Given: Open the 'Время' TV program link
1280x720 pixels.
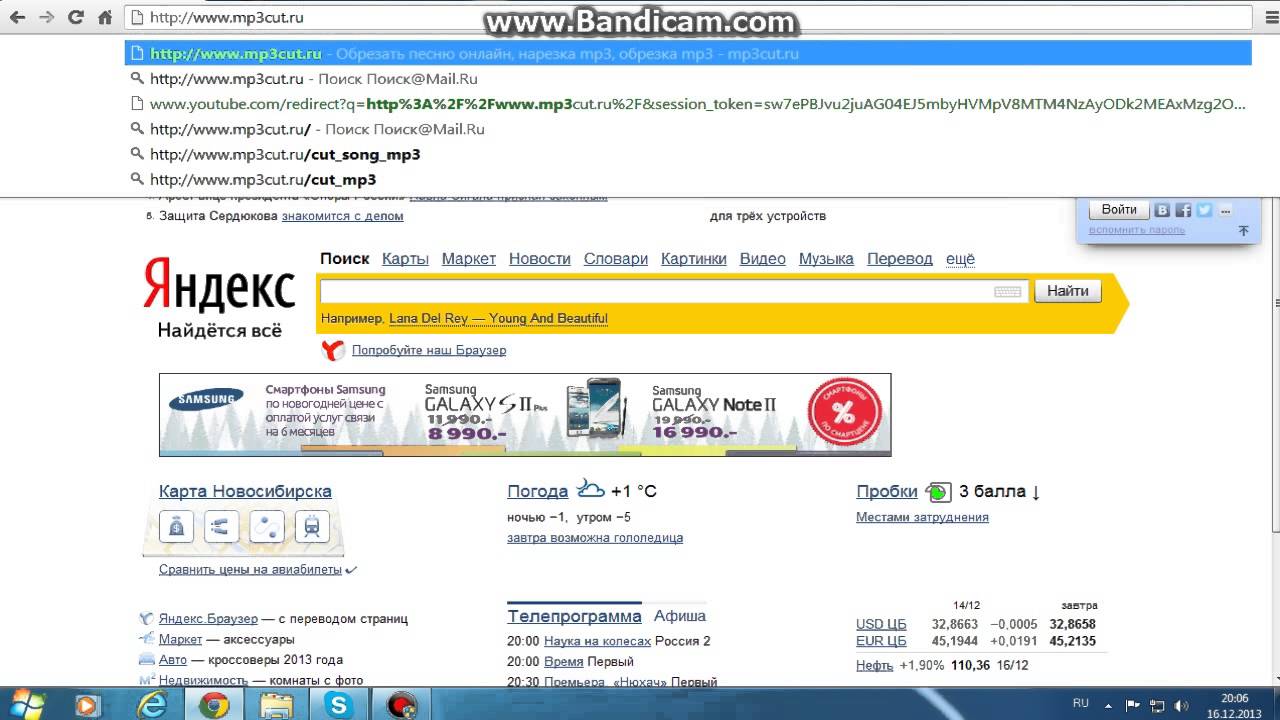Looking at the screenshot, I should tap(562, 662).
